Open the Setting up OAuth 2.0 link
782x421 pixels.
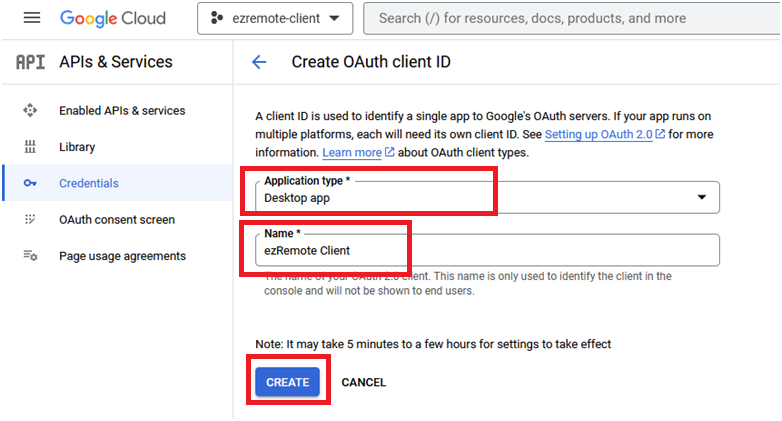598,134
